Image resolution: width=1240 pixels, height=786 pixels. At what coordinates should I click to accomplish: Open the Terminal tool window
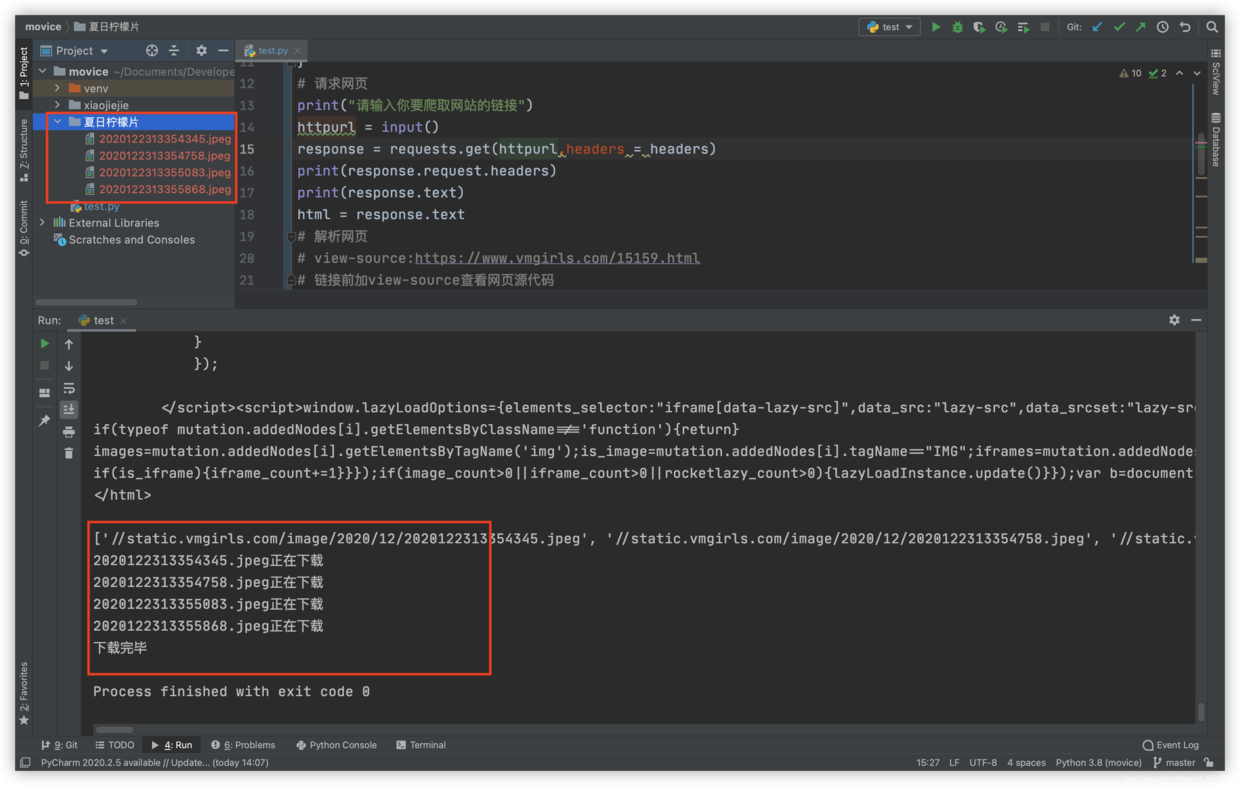point(420,744)
